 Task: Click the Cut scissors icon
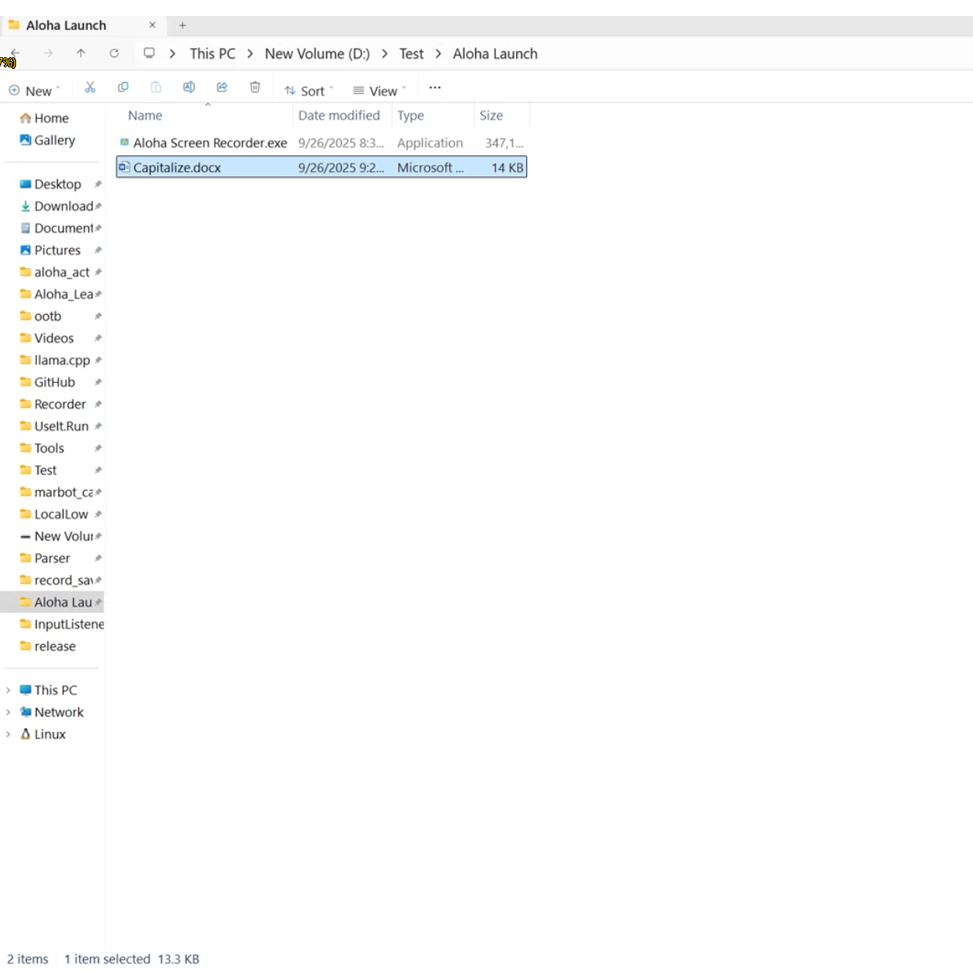click(90, 88)
